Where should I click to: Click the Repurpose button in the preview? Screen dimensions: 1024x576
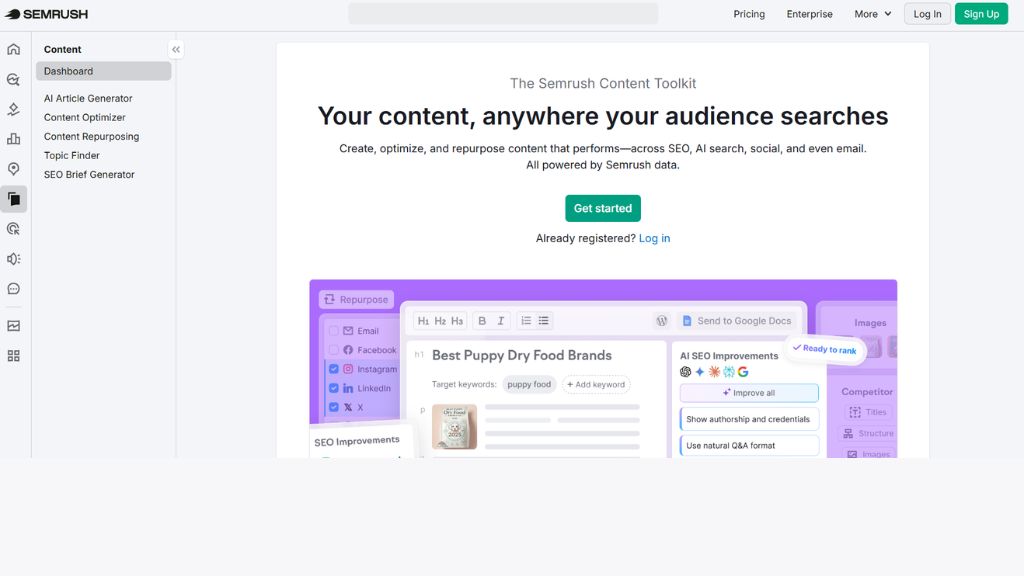coord(357,300)
